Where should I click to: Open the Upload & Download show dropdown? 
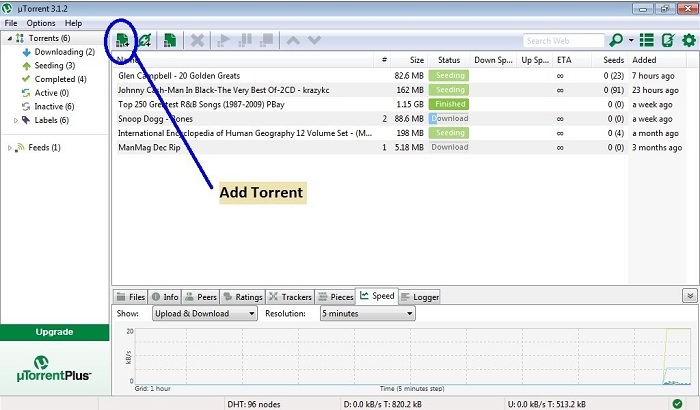coord(205,314)
